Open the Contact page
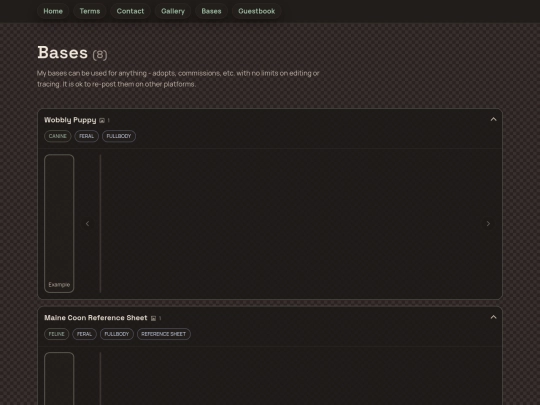This screenshot has height=405, width=540. pos(130,11)
